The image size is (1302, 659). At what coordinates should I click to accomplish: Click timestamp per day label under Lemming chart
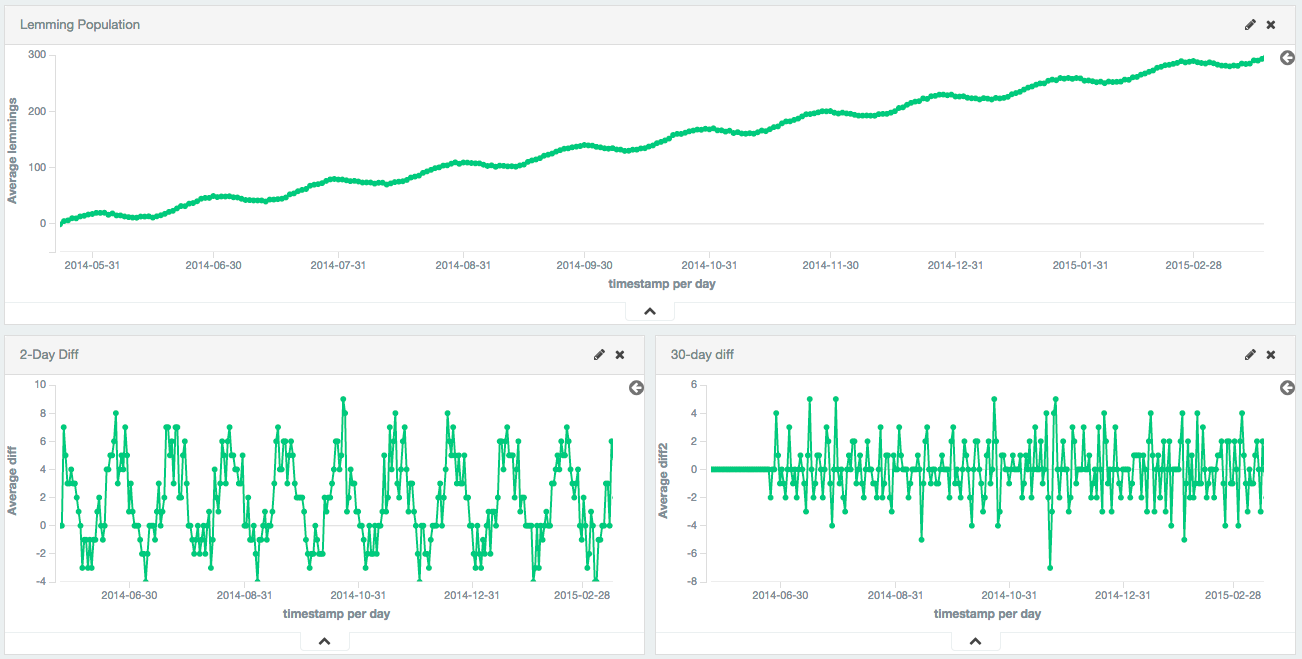(x=661, y=284)
